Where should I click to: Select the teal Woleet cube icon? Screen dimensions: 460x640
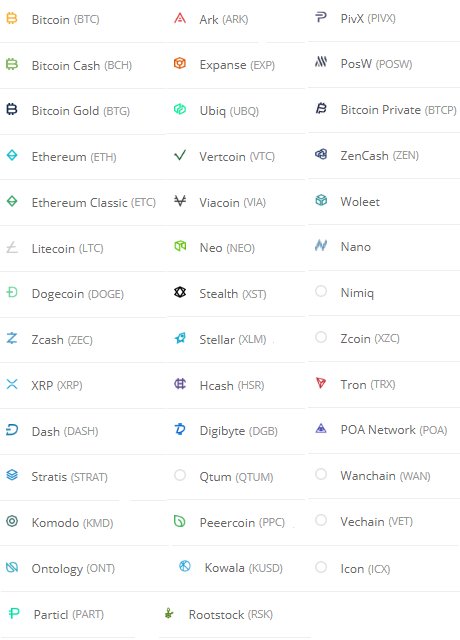(x=321, y=200)
